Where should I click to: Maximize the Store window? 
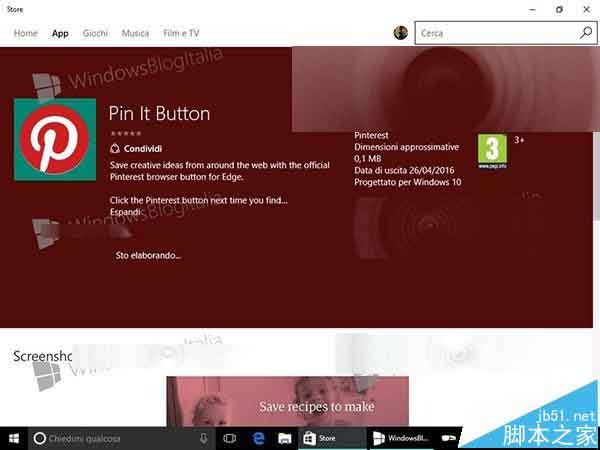click(x=559, y=10)
